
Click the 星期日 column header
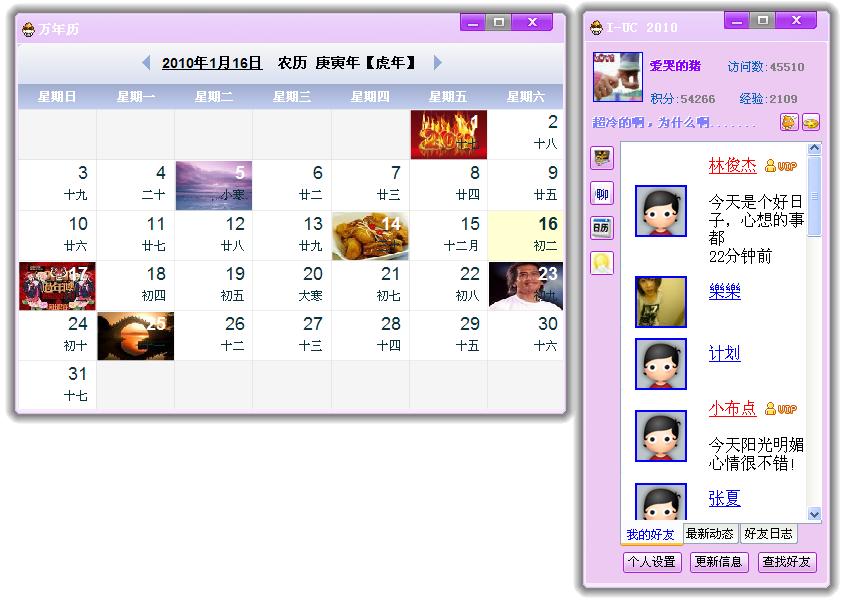pos(57,97)
